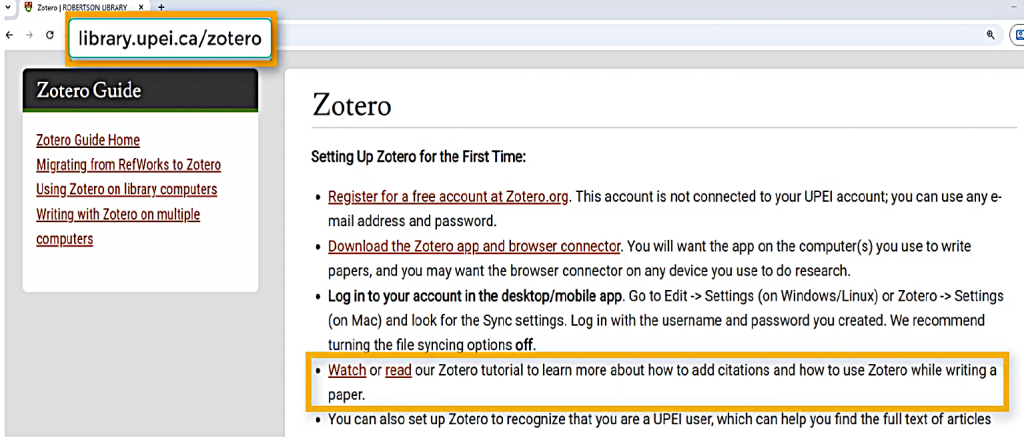Open Migrating from RefWorks to Zotero link
Viewport: 1024px width, 438px height.
point(128,165)
